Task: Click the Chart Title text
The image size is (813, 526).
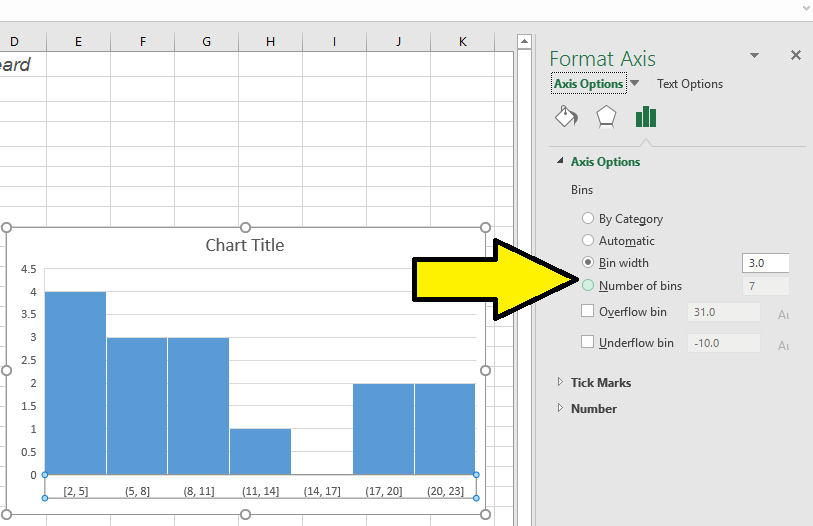Action: coord(245,245)
